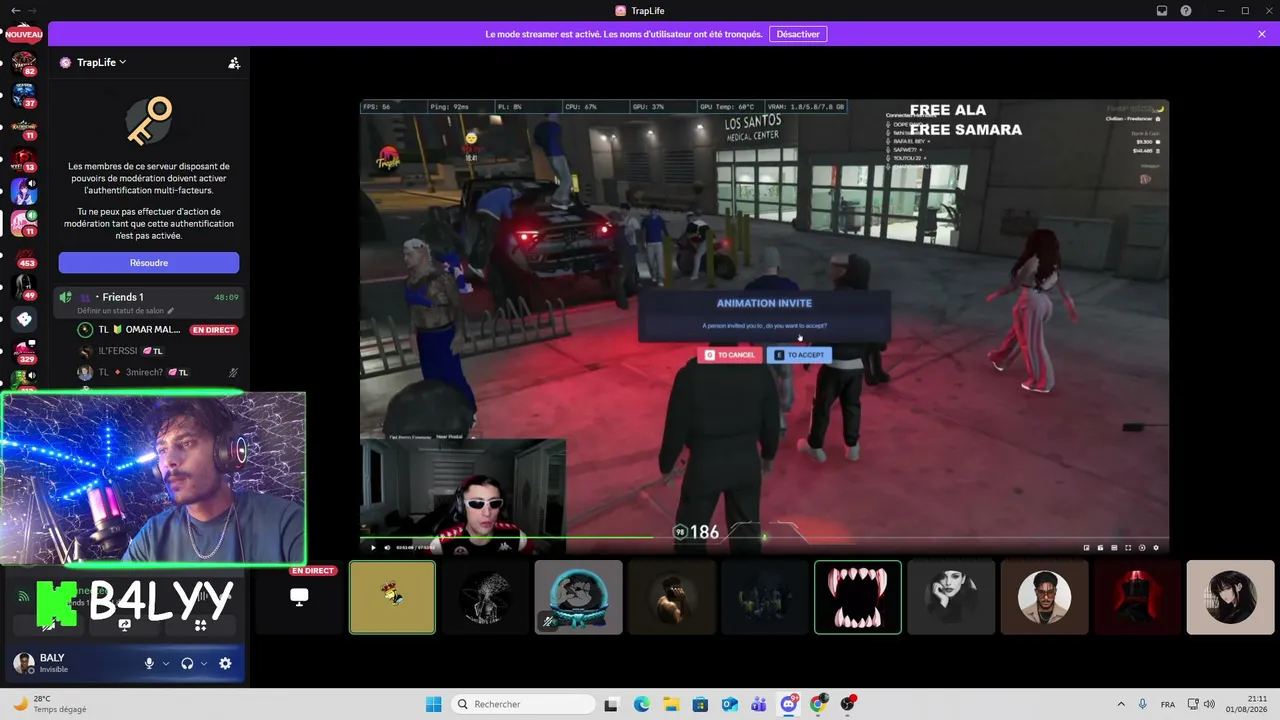Select the anime girl participant tile
Viewport: 1280px width, 720px height.
tap(1231, 597)
